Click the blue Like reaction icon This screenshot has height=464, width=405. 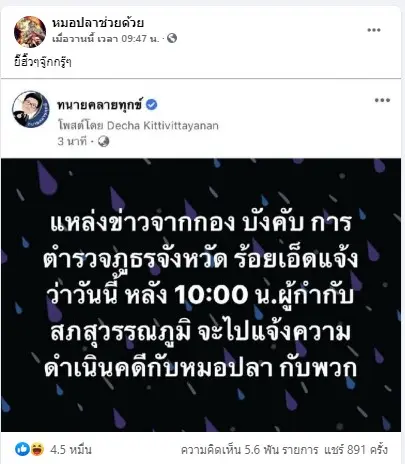tap(22, 449)
